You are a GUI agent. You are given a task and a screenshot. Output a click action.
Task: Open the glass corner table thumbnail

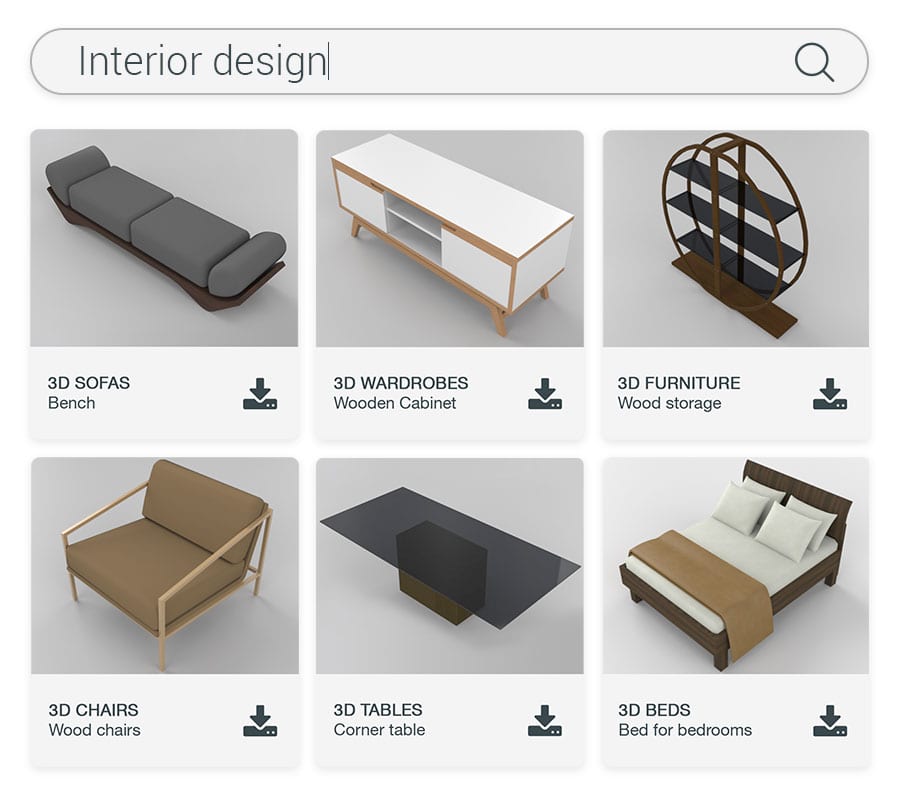[x=449, y=565]
